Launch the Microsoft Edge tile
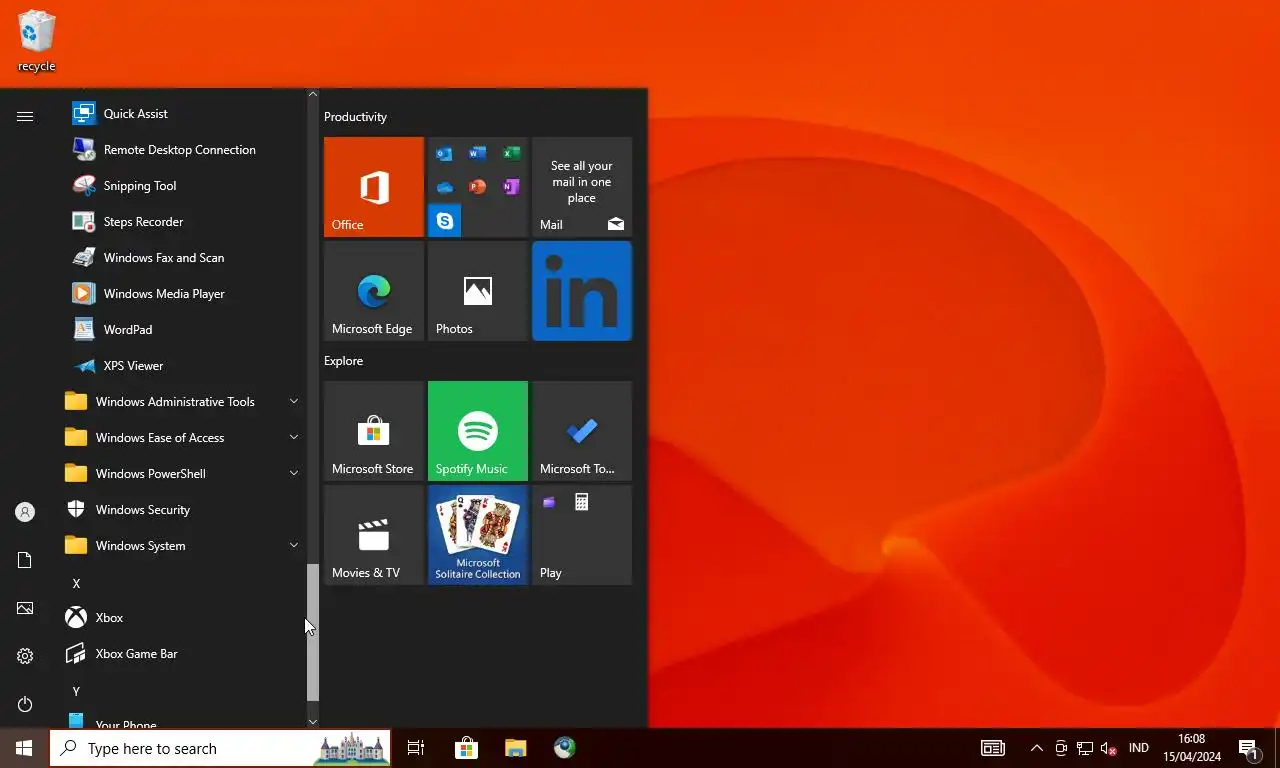Screen dimensions: 1280x768 pos(374,291)
